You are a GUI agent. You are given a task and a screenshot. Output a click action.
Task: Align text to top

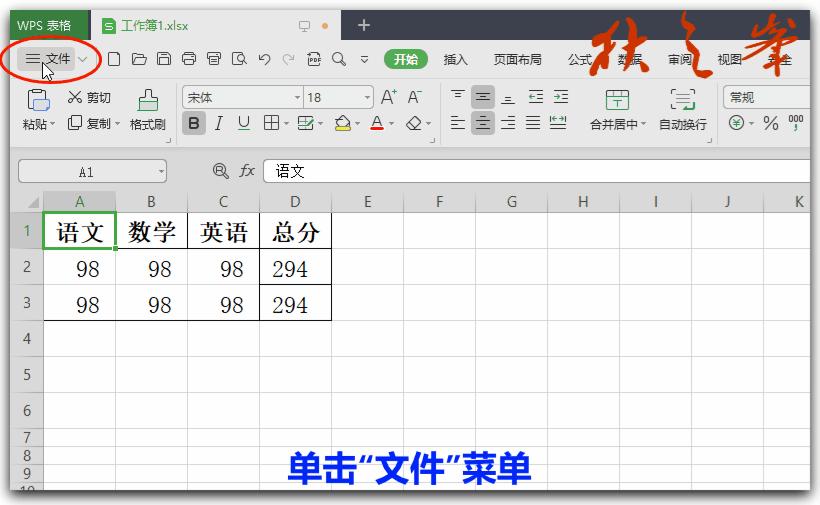(x=458, y=97)
